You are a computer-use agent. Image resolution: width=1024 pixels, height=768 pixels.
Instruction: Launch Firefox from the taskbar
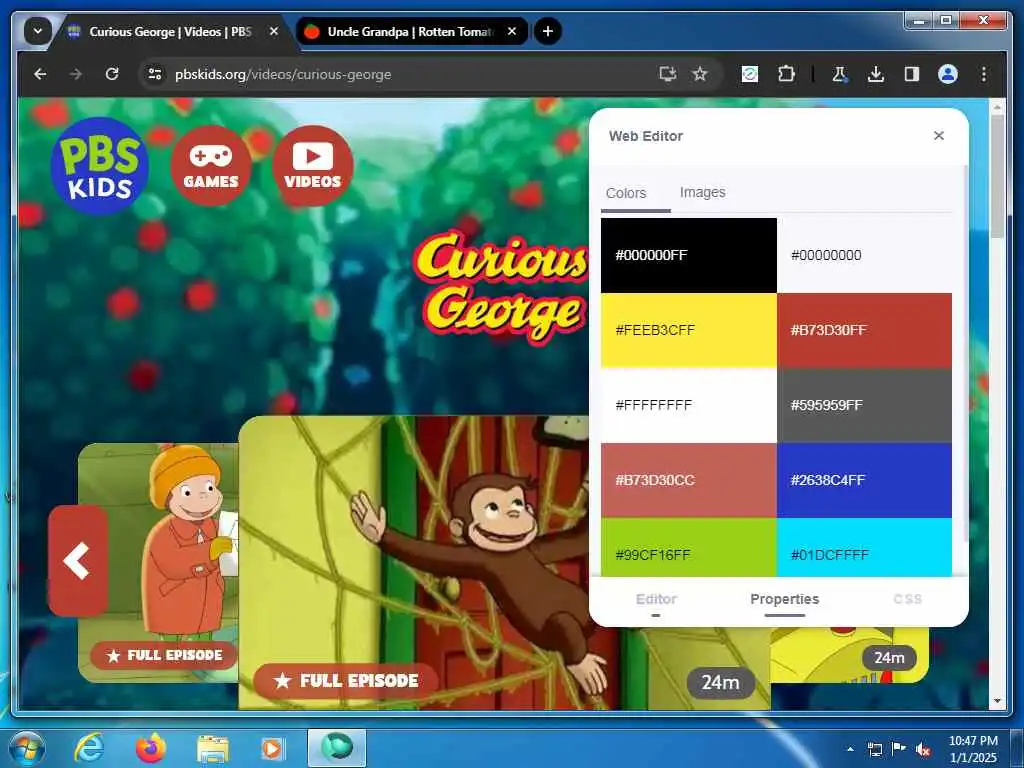[151, 748]
